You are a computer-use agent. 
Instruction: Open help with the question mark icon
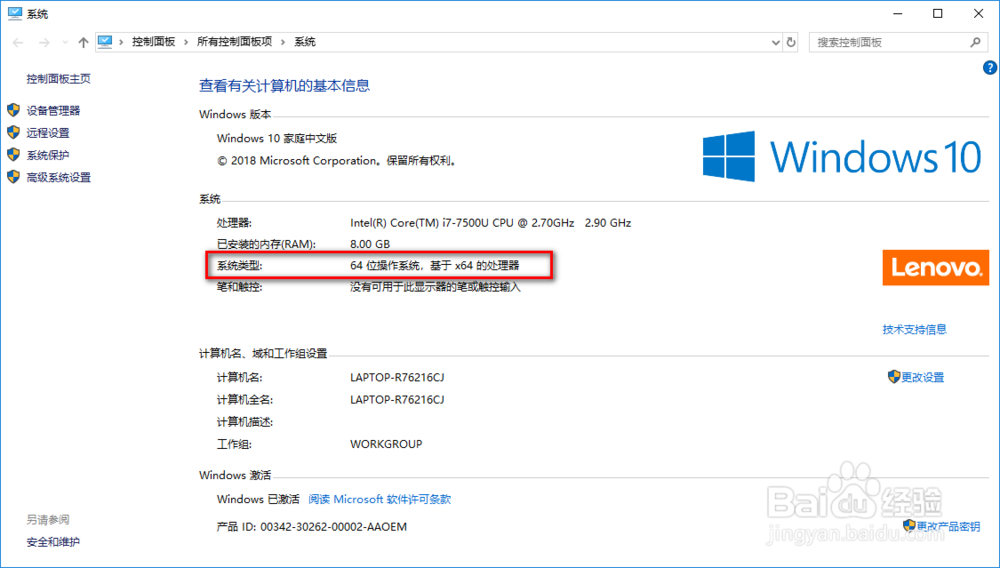click(x=990, y=68)
